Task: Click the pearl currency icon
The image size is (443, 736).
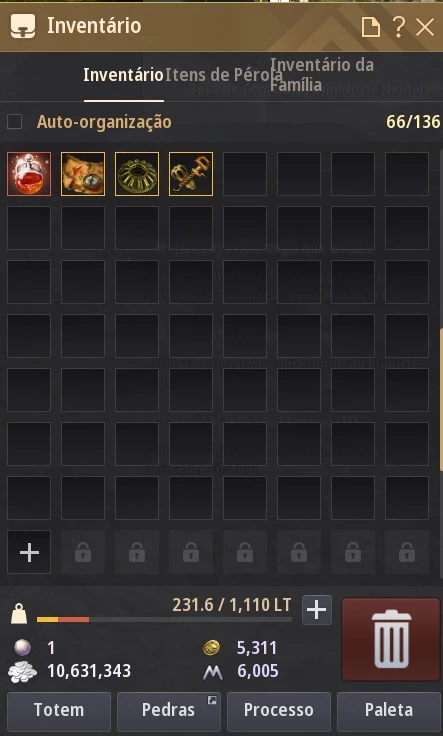Action: [x=22, y=648]
